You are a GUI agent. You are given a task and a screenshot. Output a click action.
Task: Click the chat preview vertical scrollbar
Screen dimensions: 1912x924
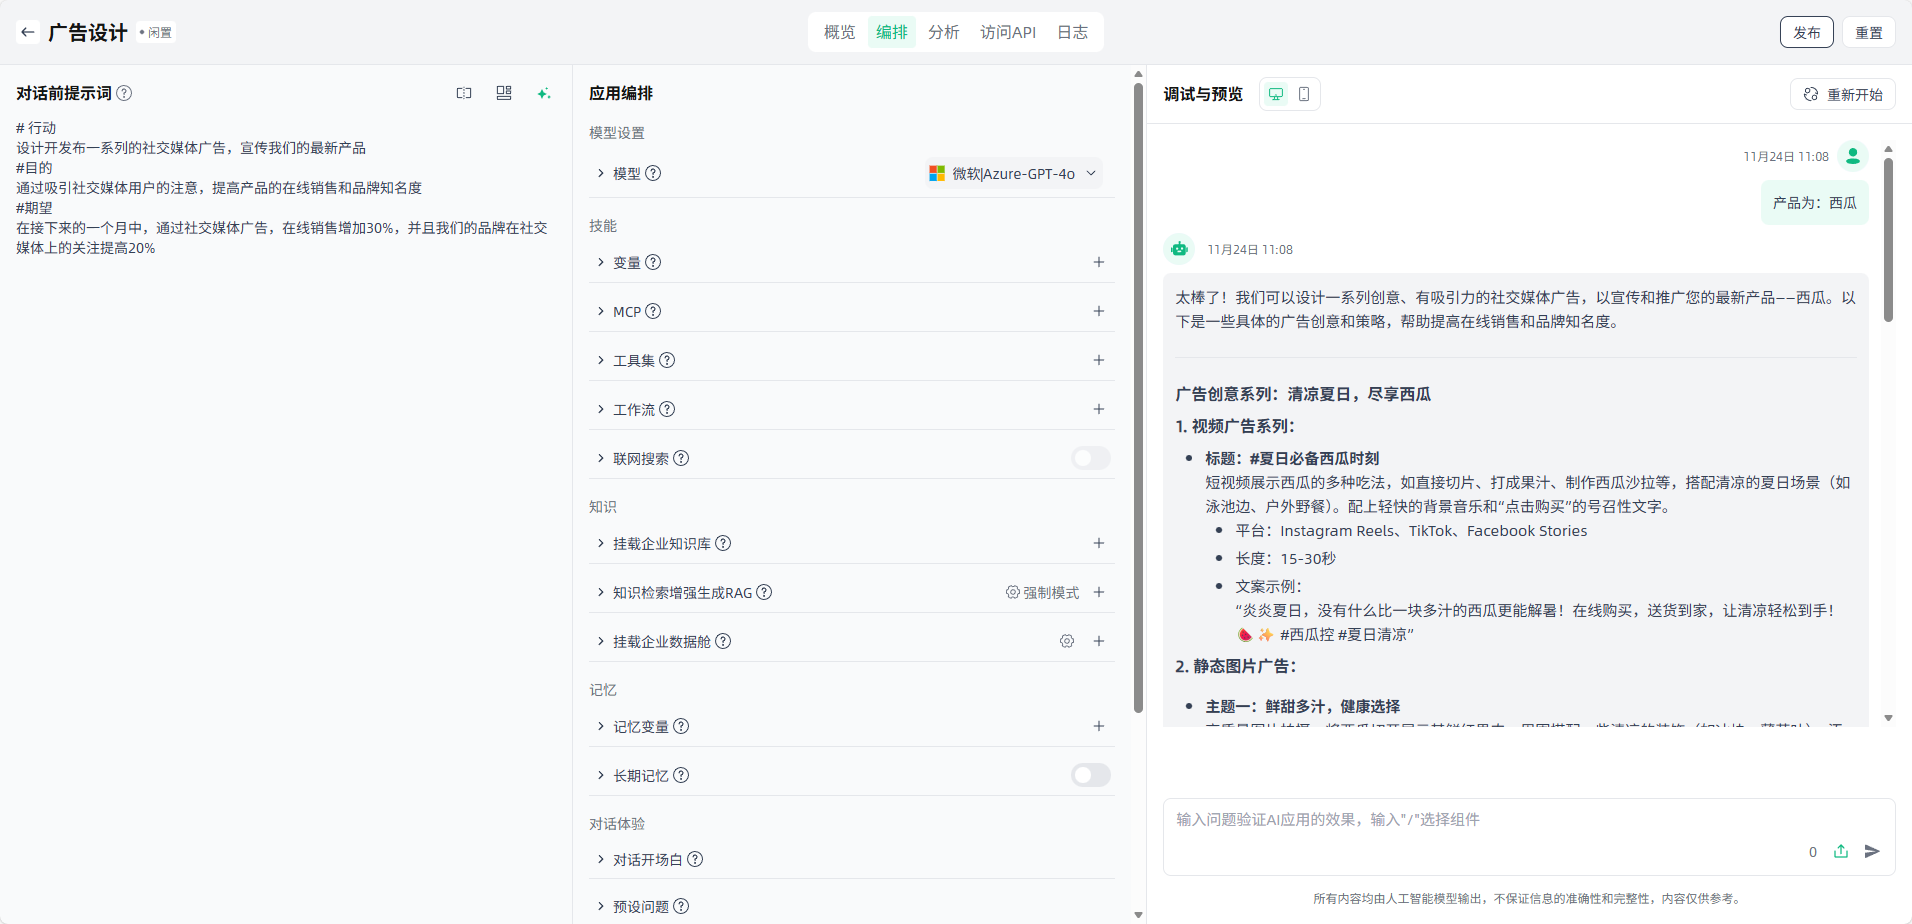[x=1888, y=240]
